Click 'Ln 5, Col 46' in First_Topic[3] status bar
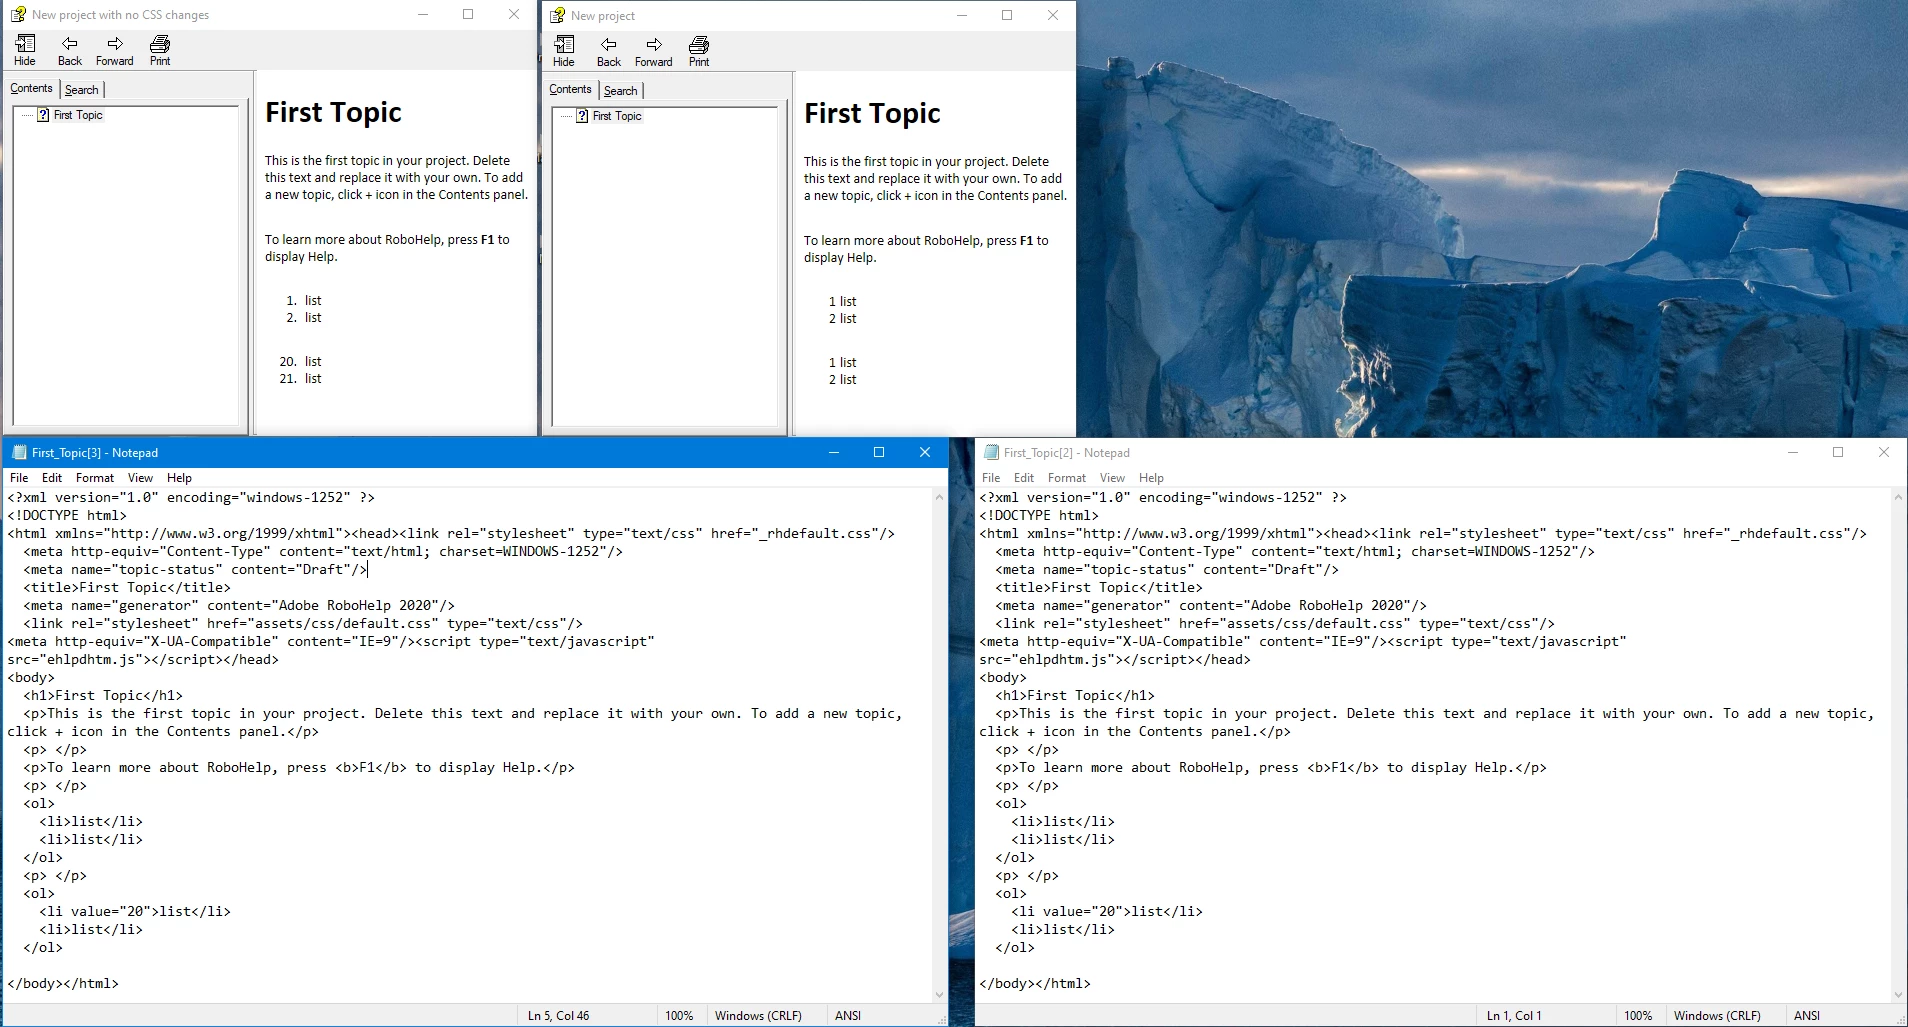This screenshot has height=1027, width=1908. click(558, 1016)
